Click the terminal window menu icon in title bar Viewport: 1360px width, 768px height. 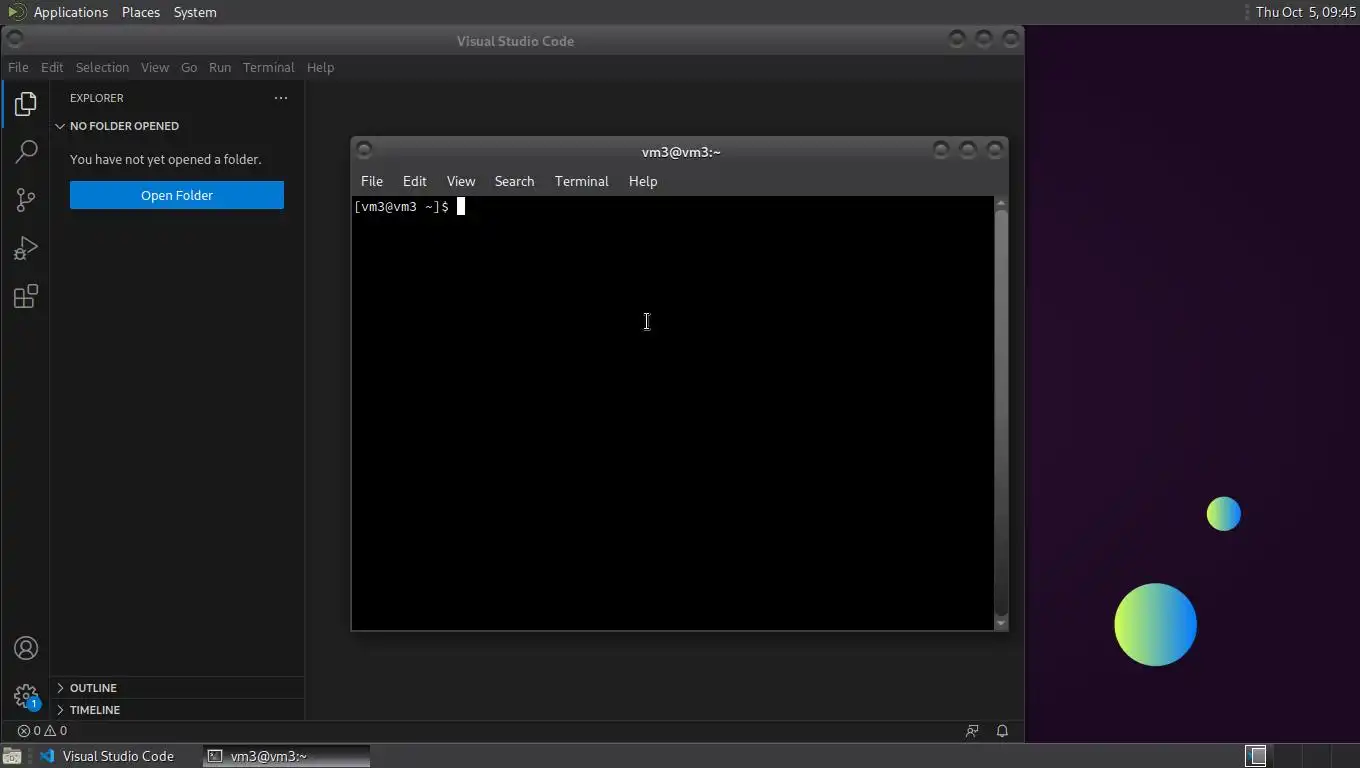364,150
